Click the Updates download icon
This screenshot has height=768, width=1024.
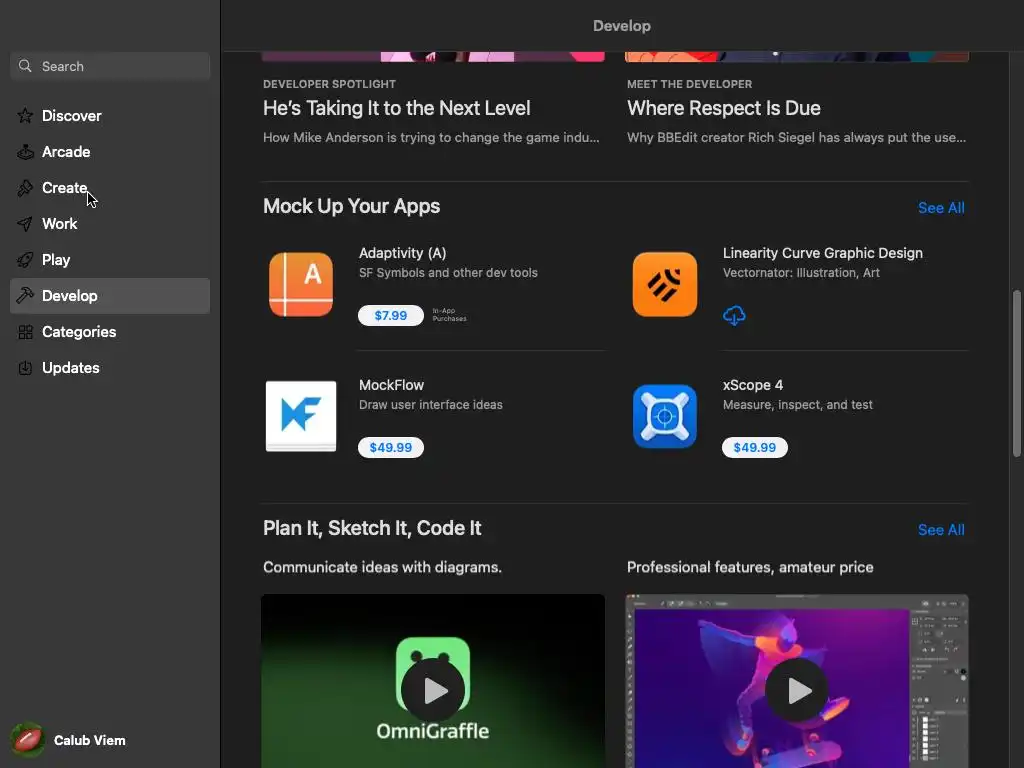[25, 368]
